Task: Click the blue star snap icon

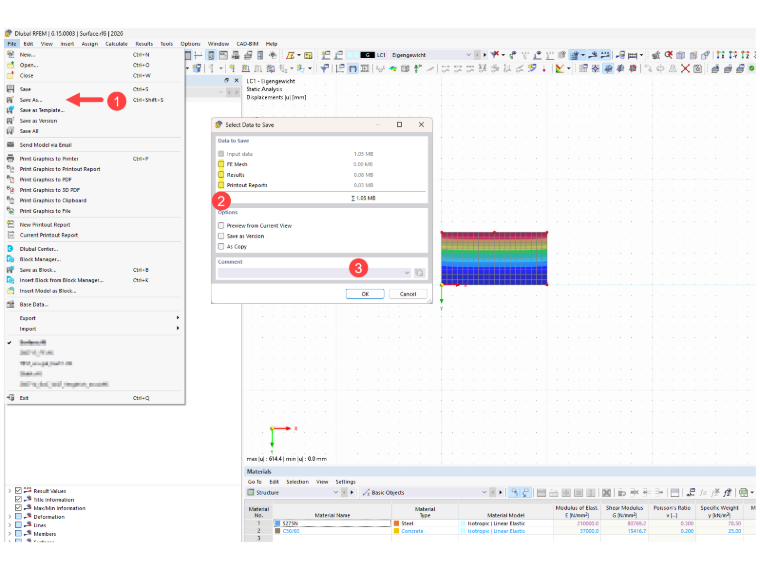Action: point(596,69)
